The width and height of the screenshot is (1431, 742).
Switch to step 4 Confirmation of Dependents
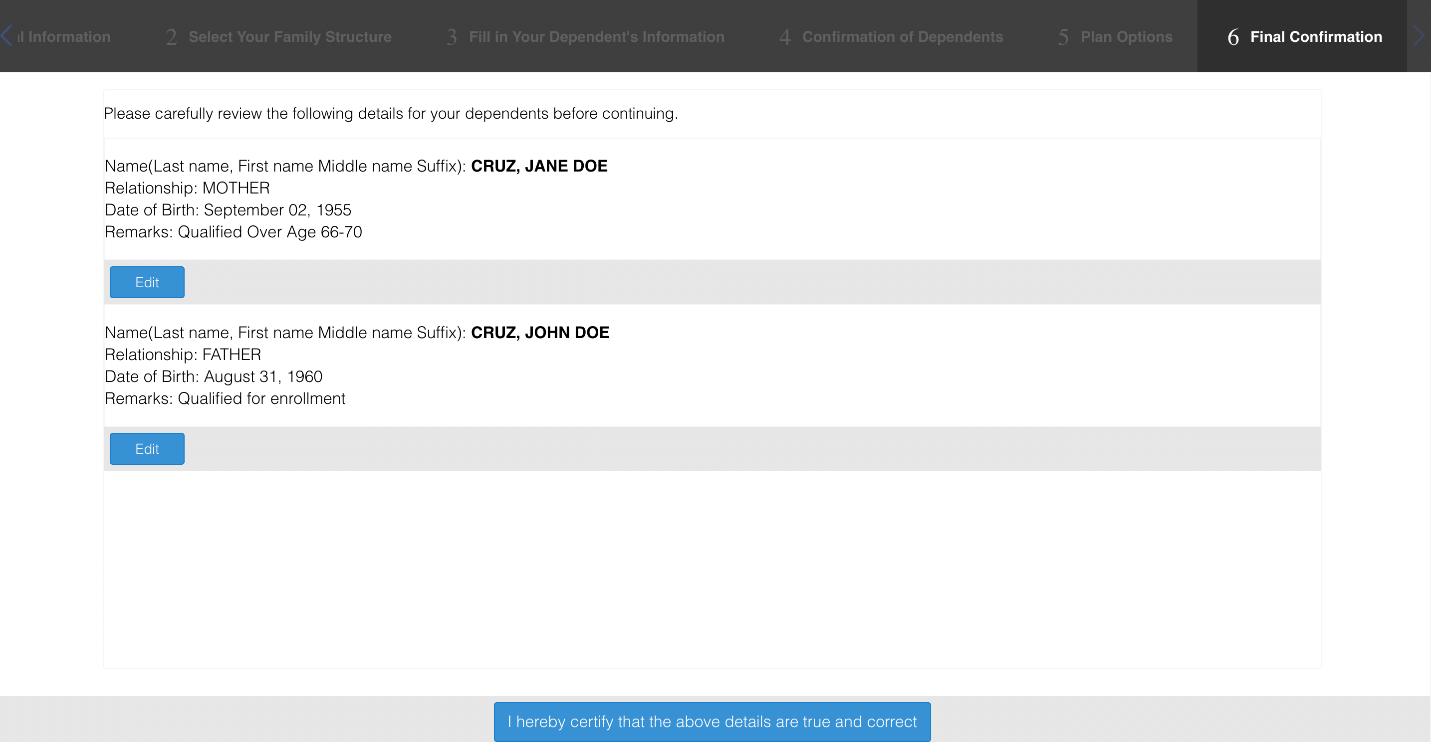coord(890,37)
